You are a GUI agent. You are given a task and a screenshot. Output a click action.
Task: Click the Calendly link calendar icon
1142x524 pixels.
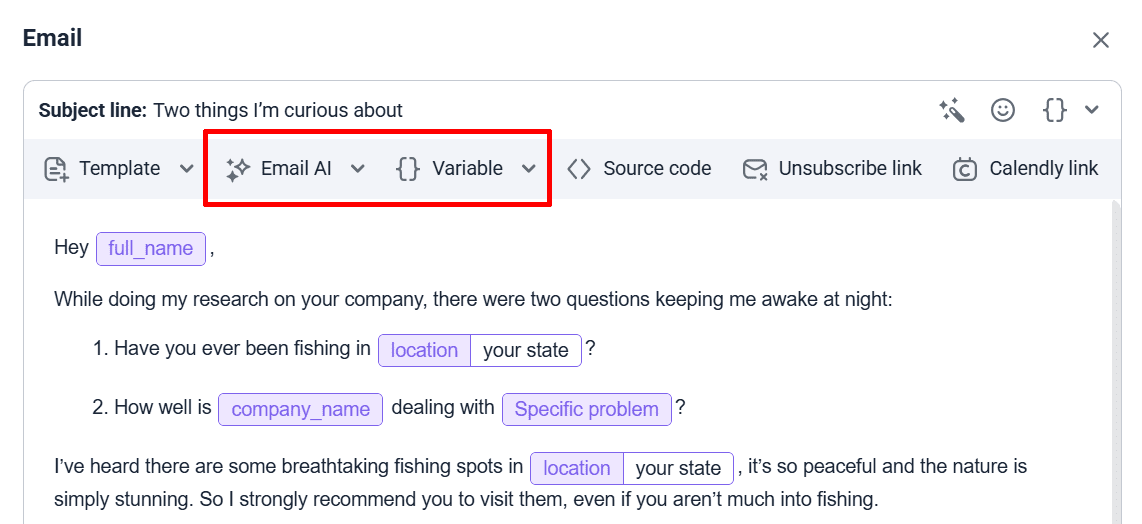tap(965, 169)
